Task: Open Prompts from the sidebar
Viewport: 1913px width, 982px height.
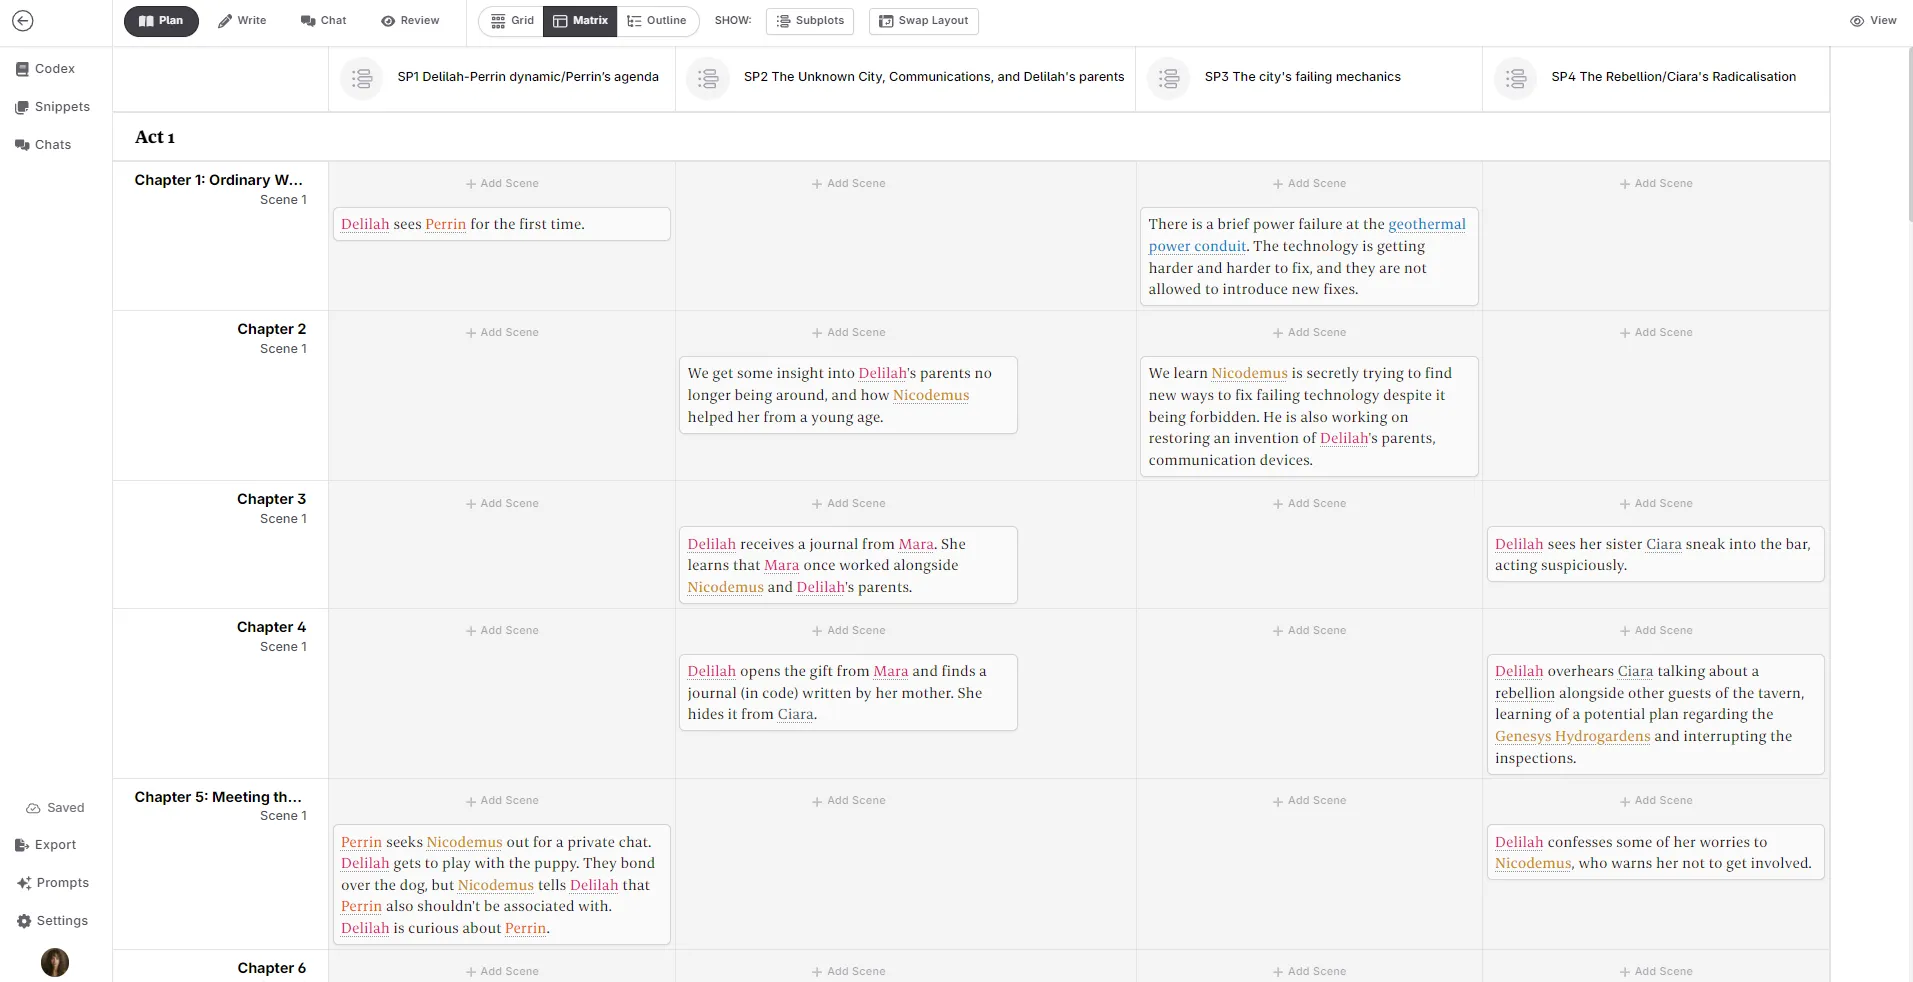Action: pyautogui.click(x=53, y=883)
